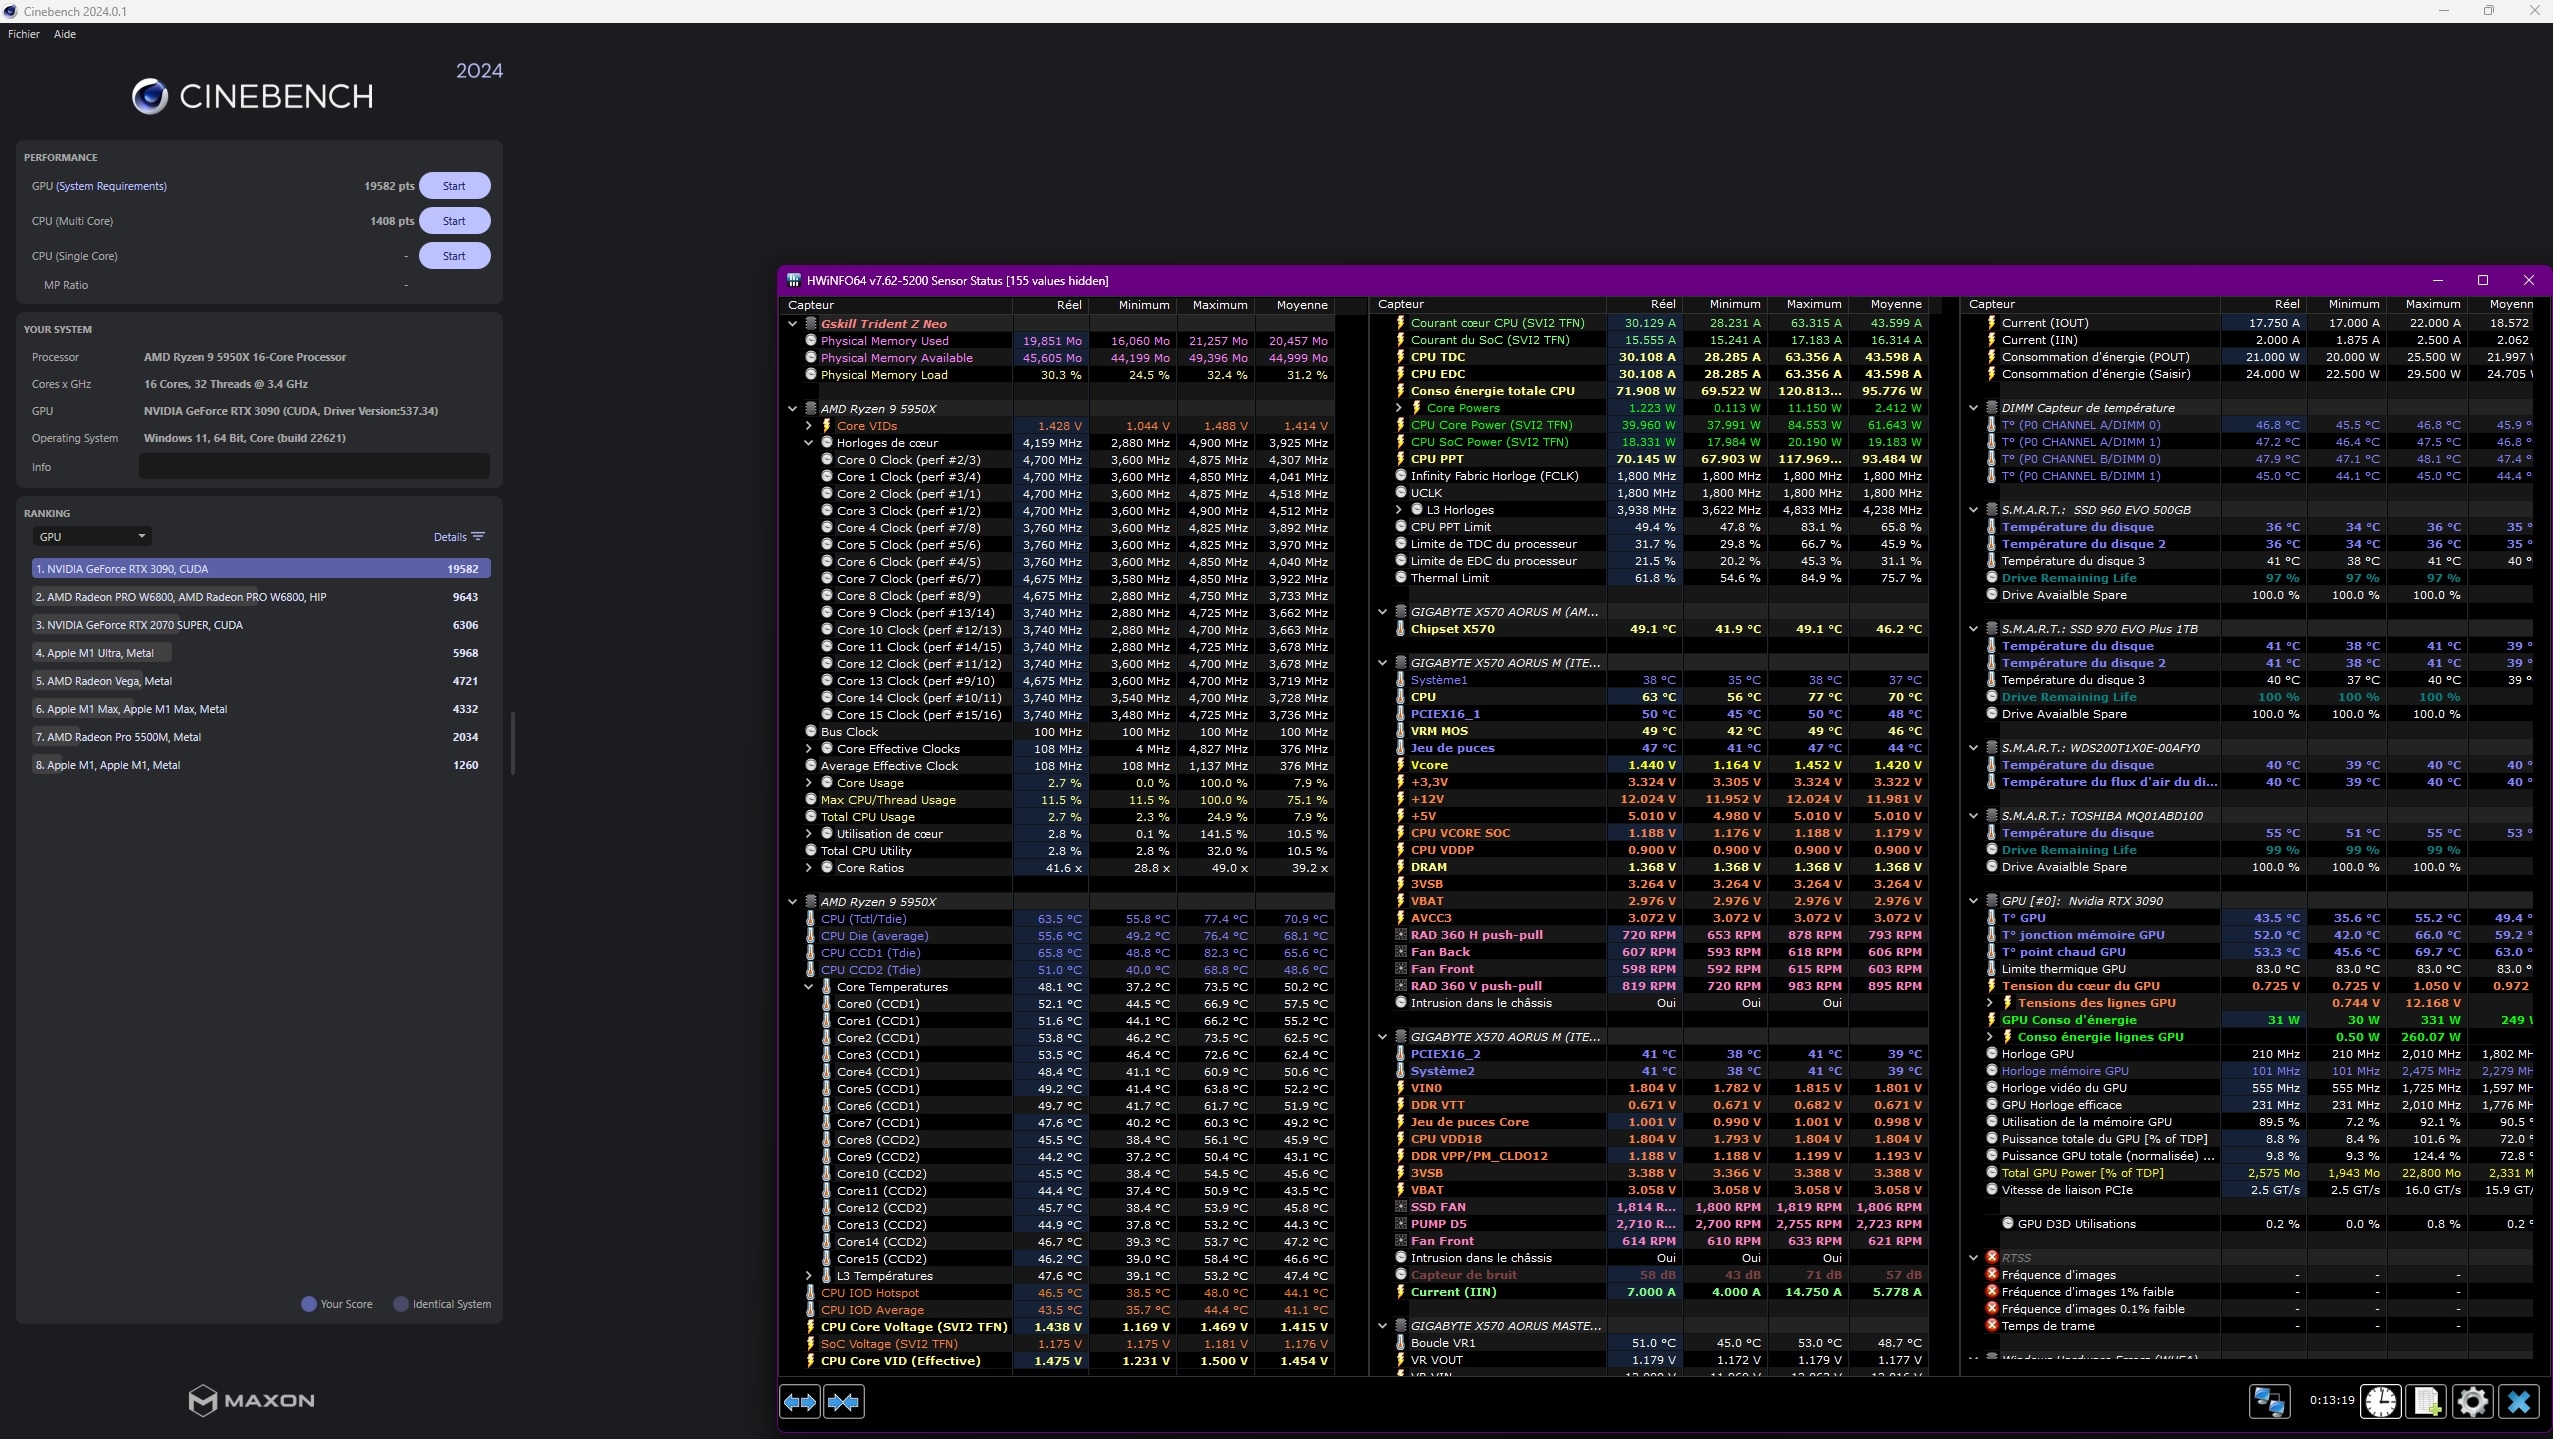This screenshot has width=2553, height=1439.
Task: Open the System Requirements link
Action: pyautogui.click(x=111, y=186)
